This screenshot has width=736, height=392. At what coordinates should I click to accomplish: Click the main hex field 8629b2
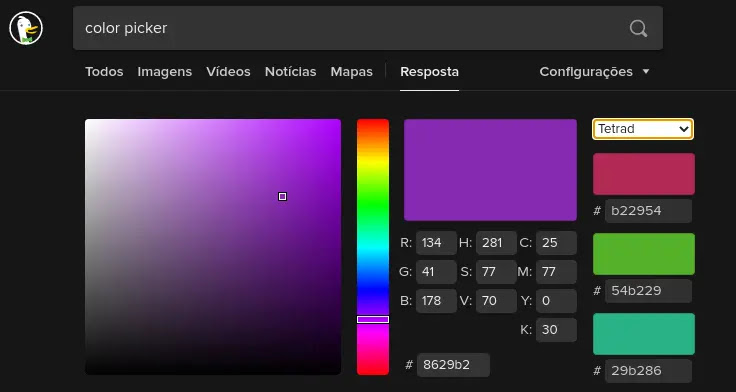[x=453, y=365]
